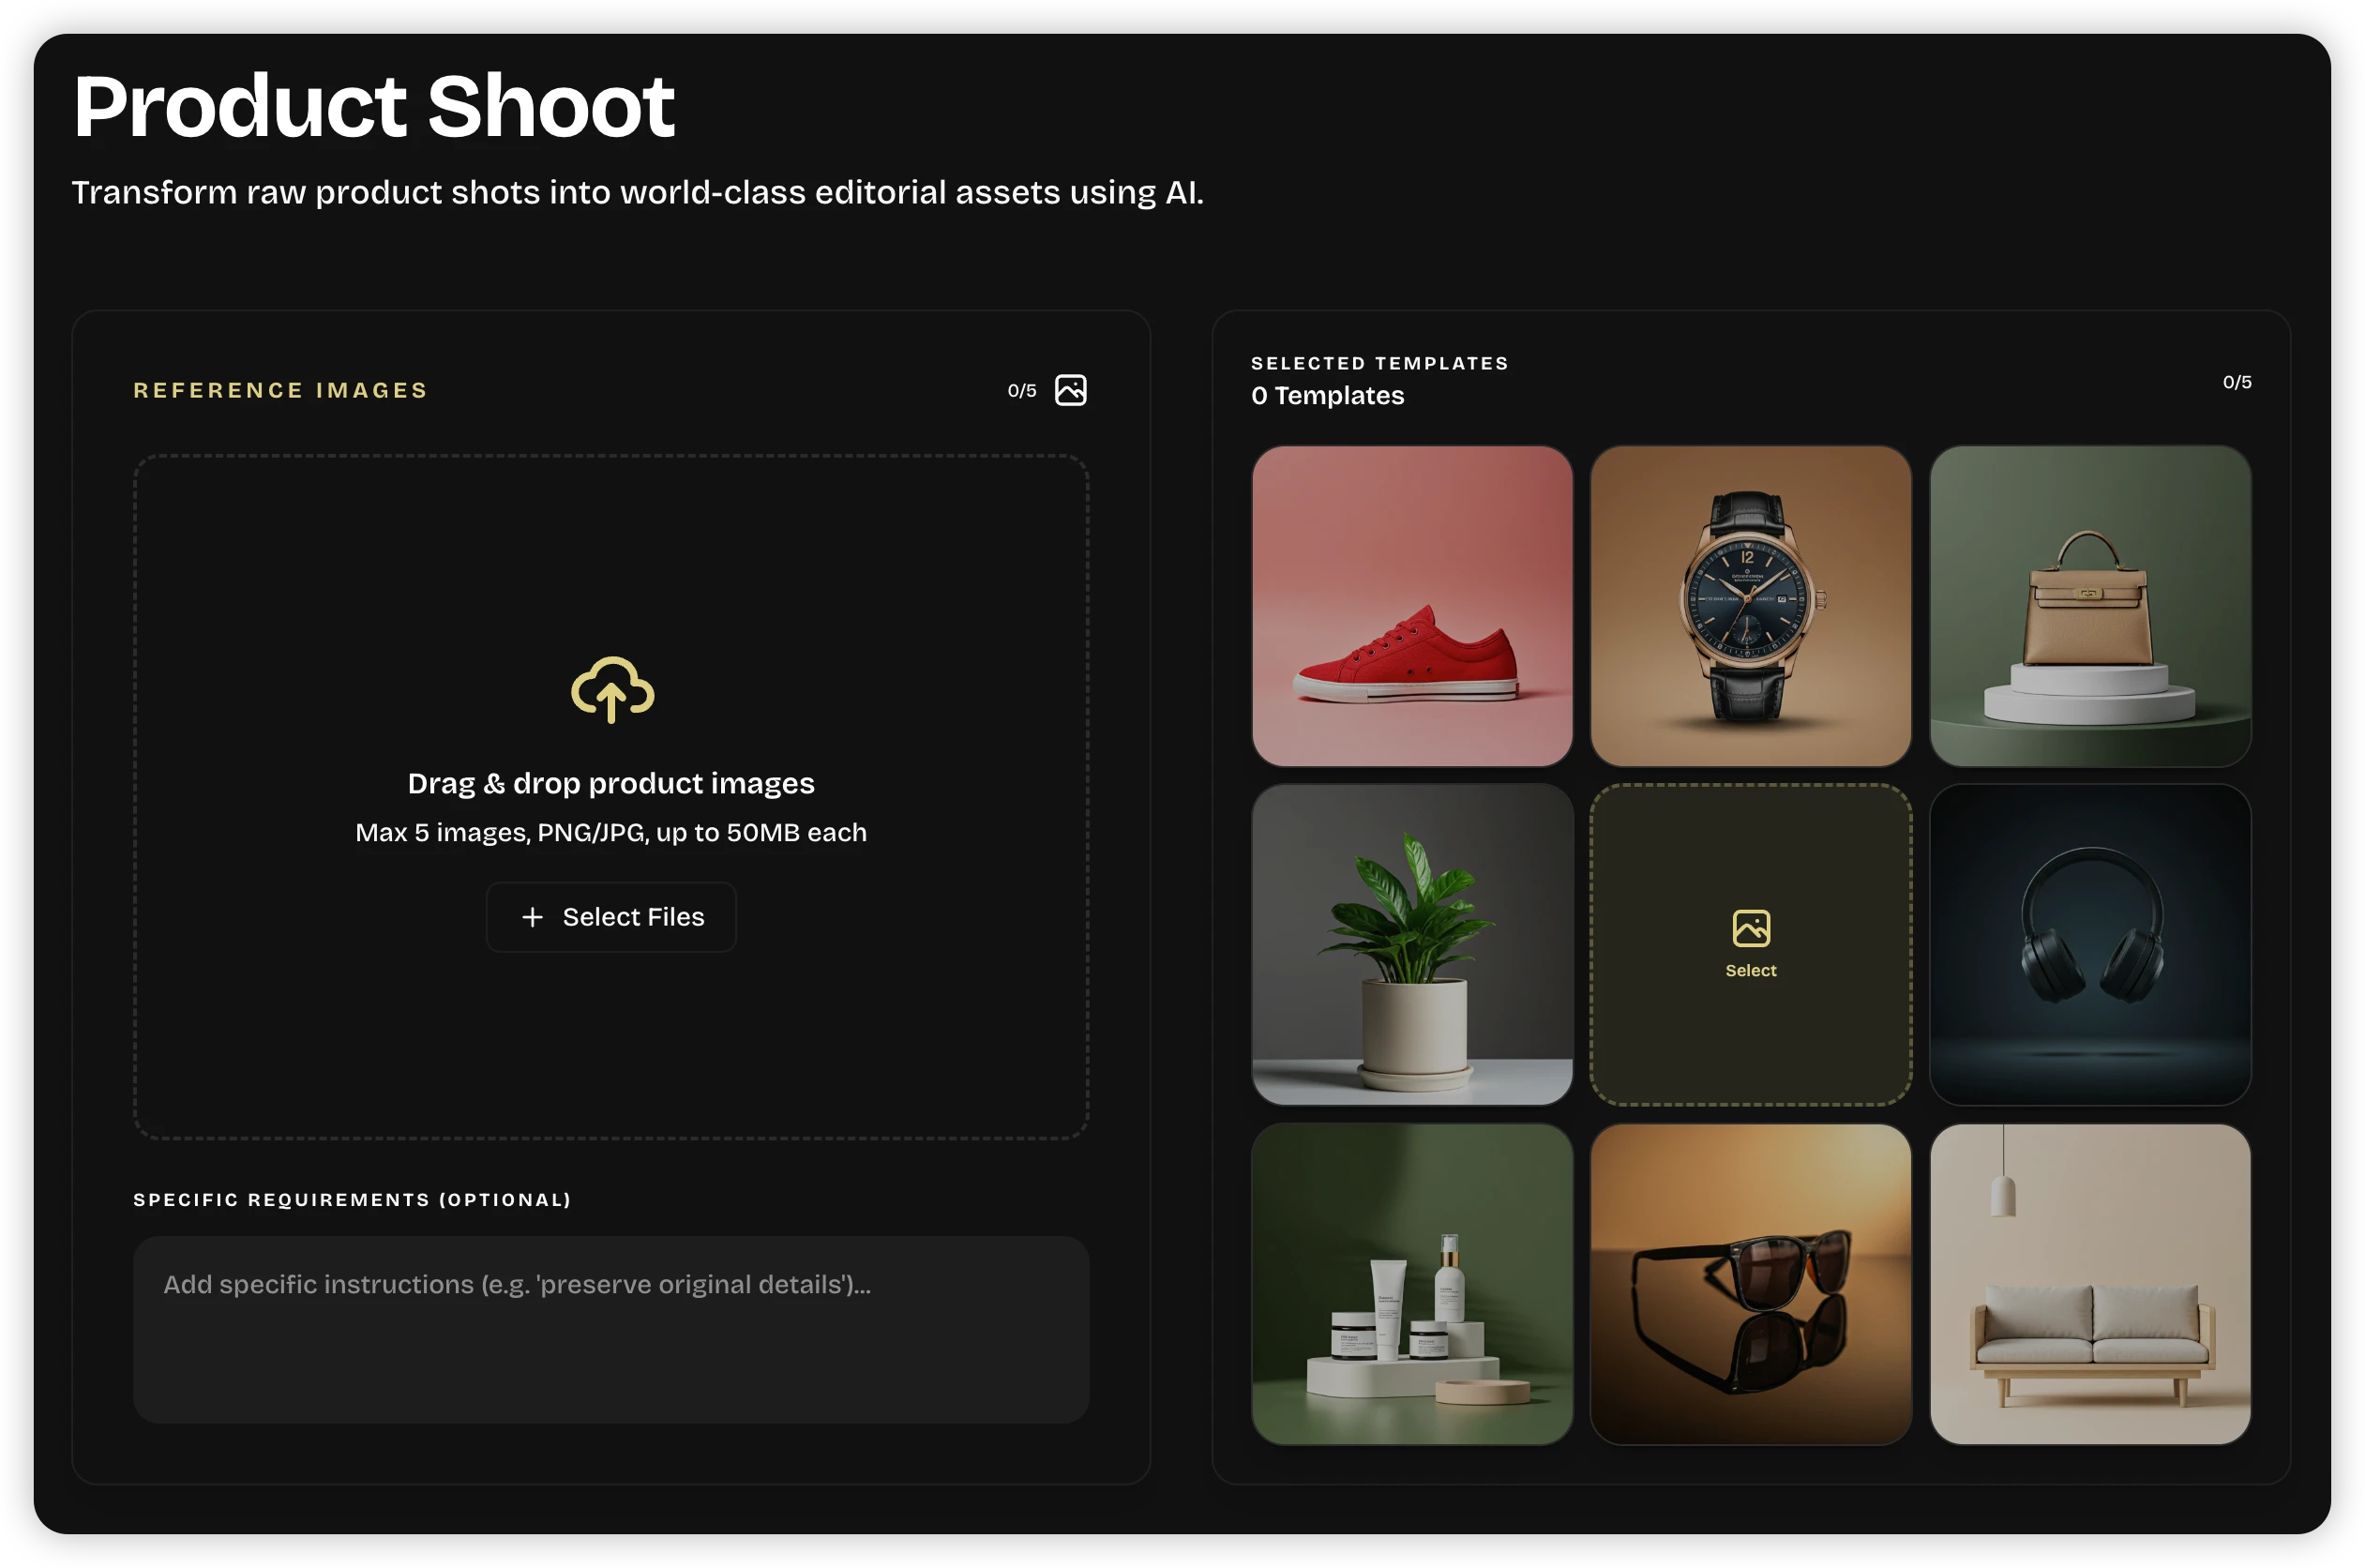The image size is (2365, 1568).
Task: Select the tan handbag template
Action: click(x=2089, y=606)
